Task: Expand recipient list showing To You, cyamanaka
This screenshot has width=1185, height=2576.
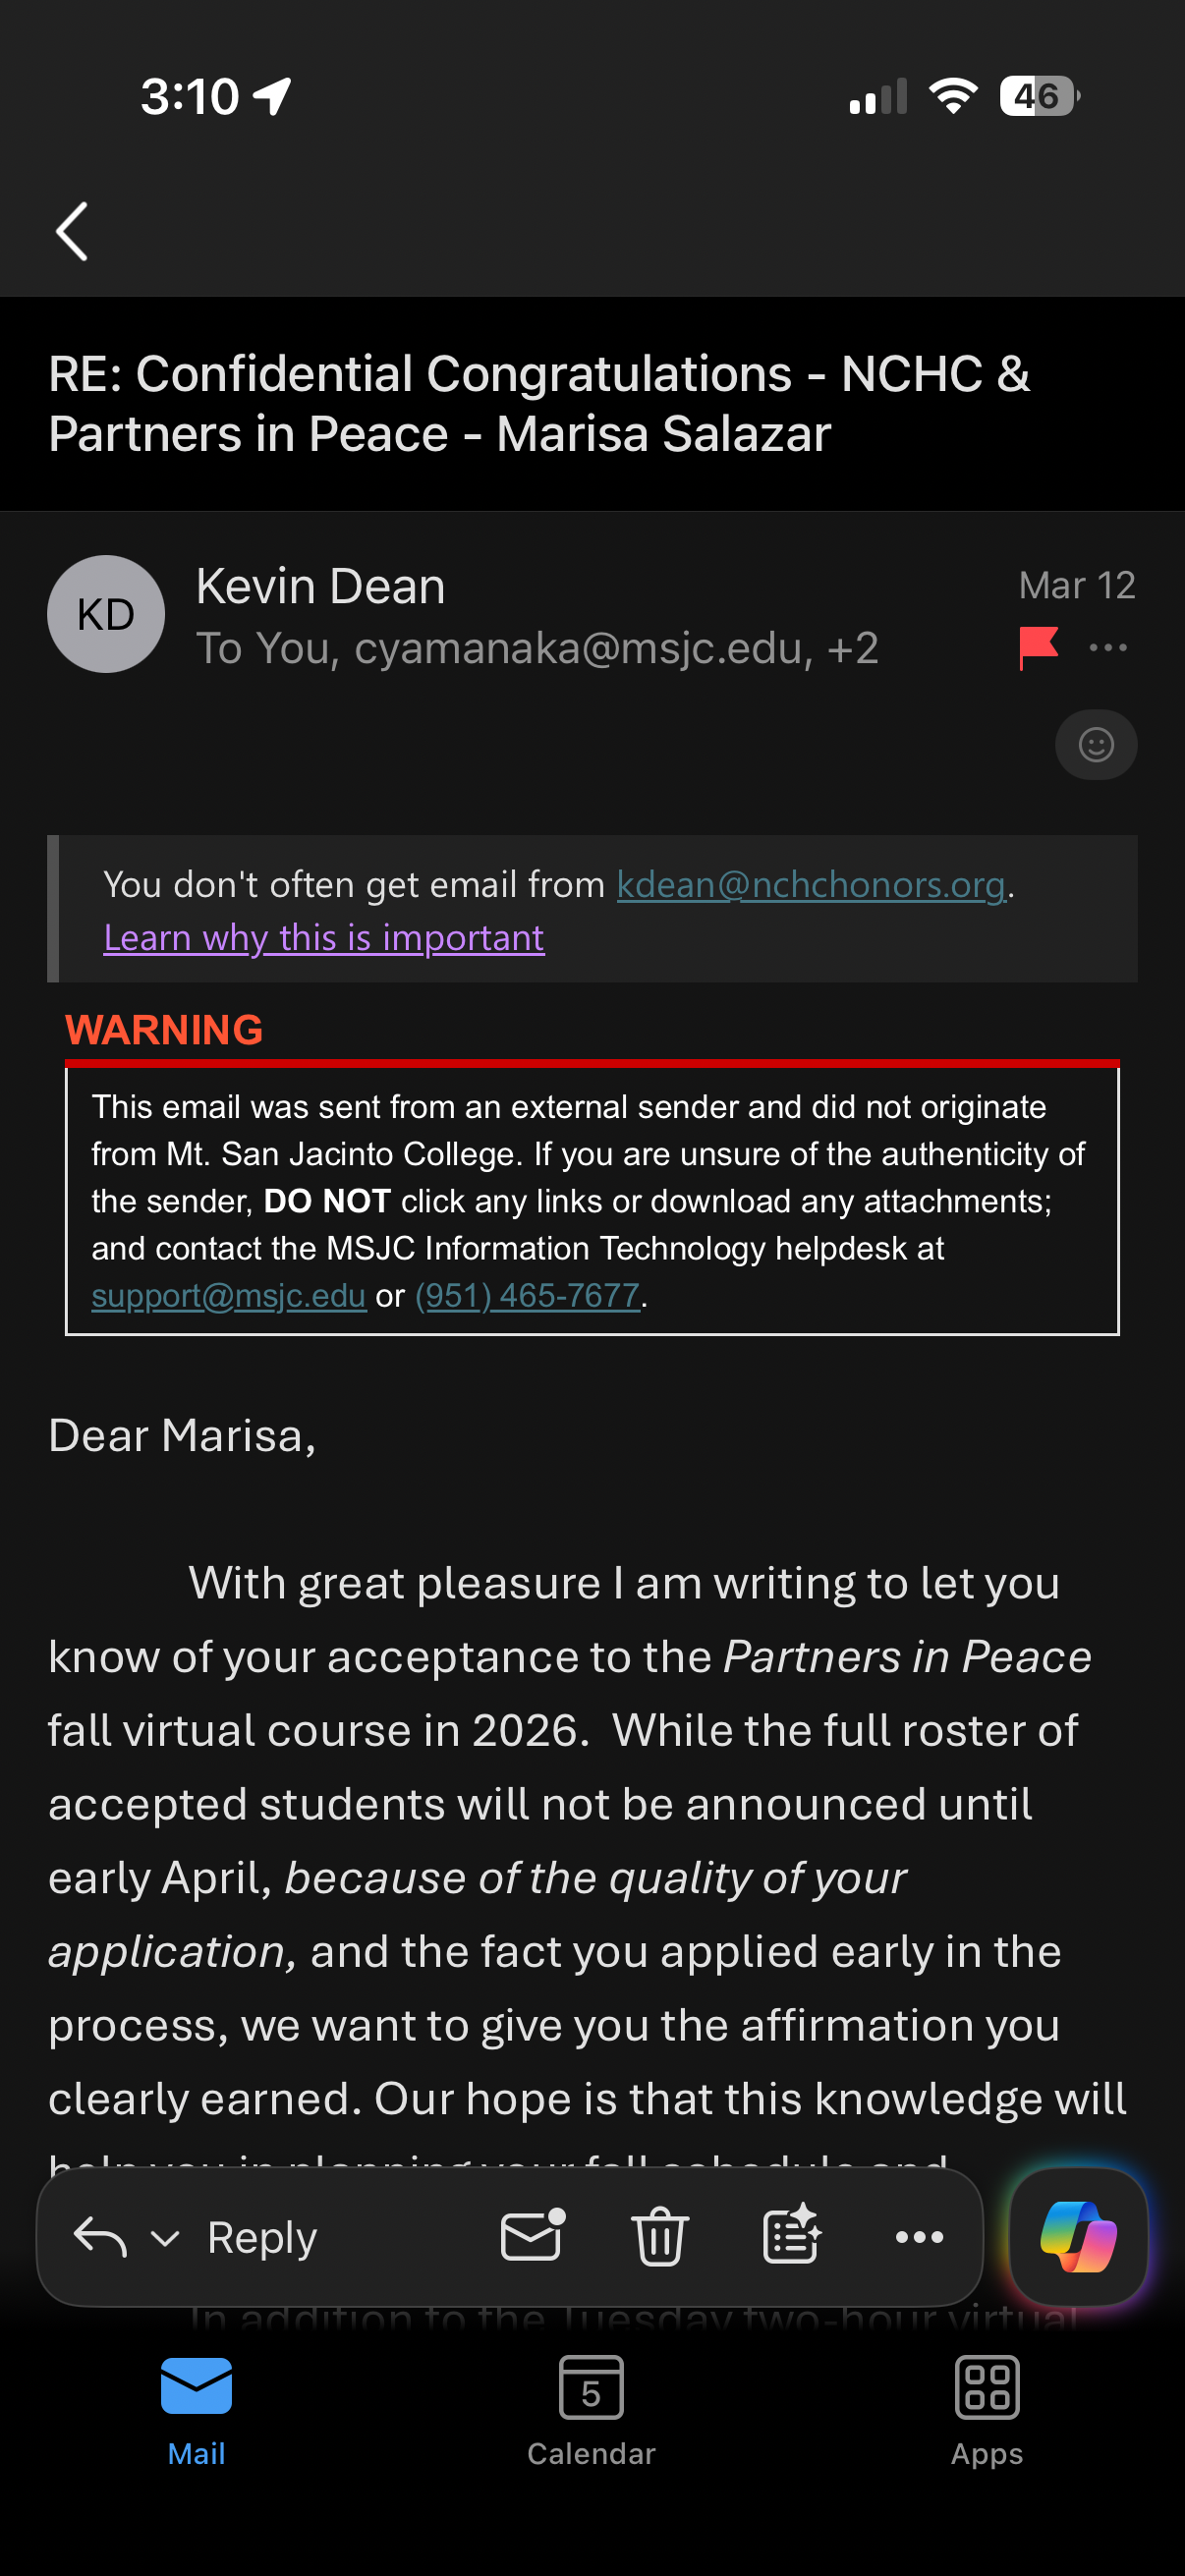Action: click(x=537, y=649)
